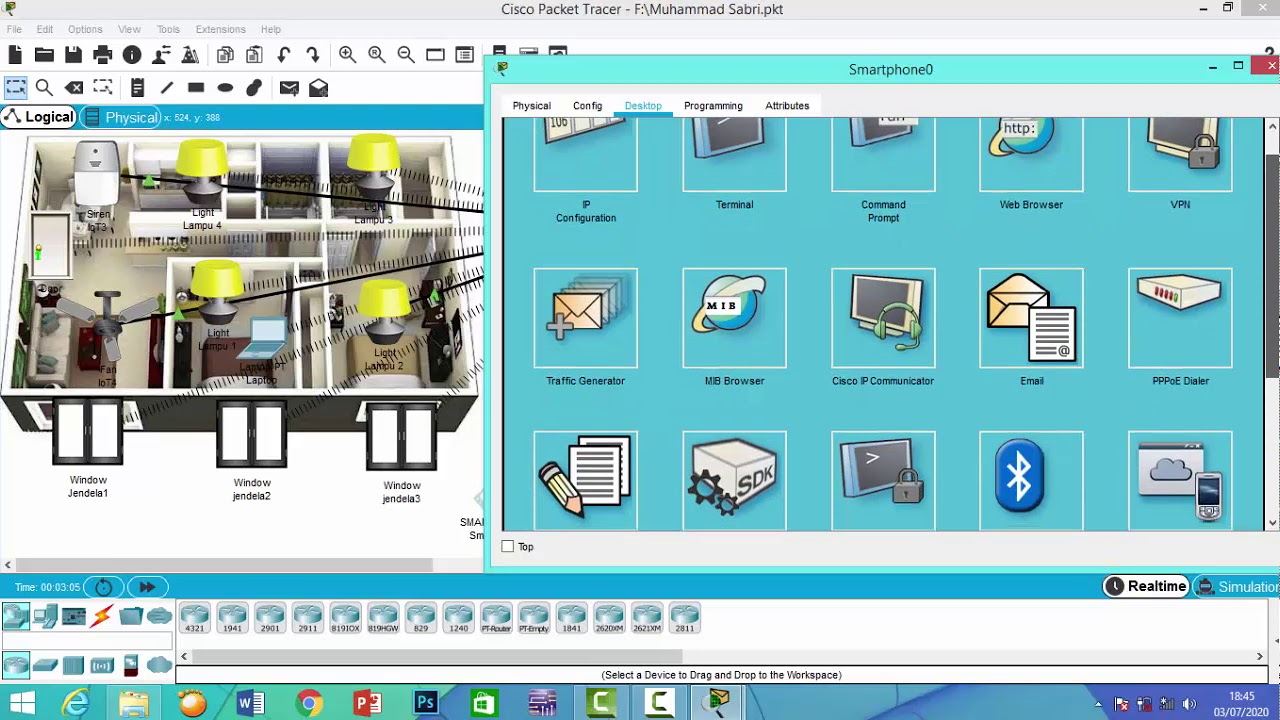Switch to Realtime mode
The width and height of the screenshot is (1280, 720).
coord(1146,587)
